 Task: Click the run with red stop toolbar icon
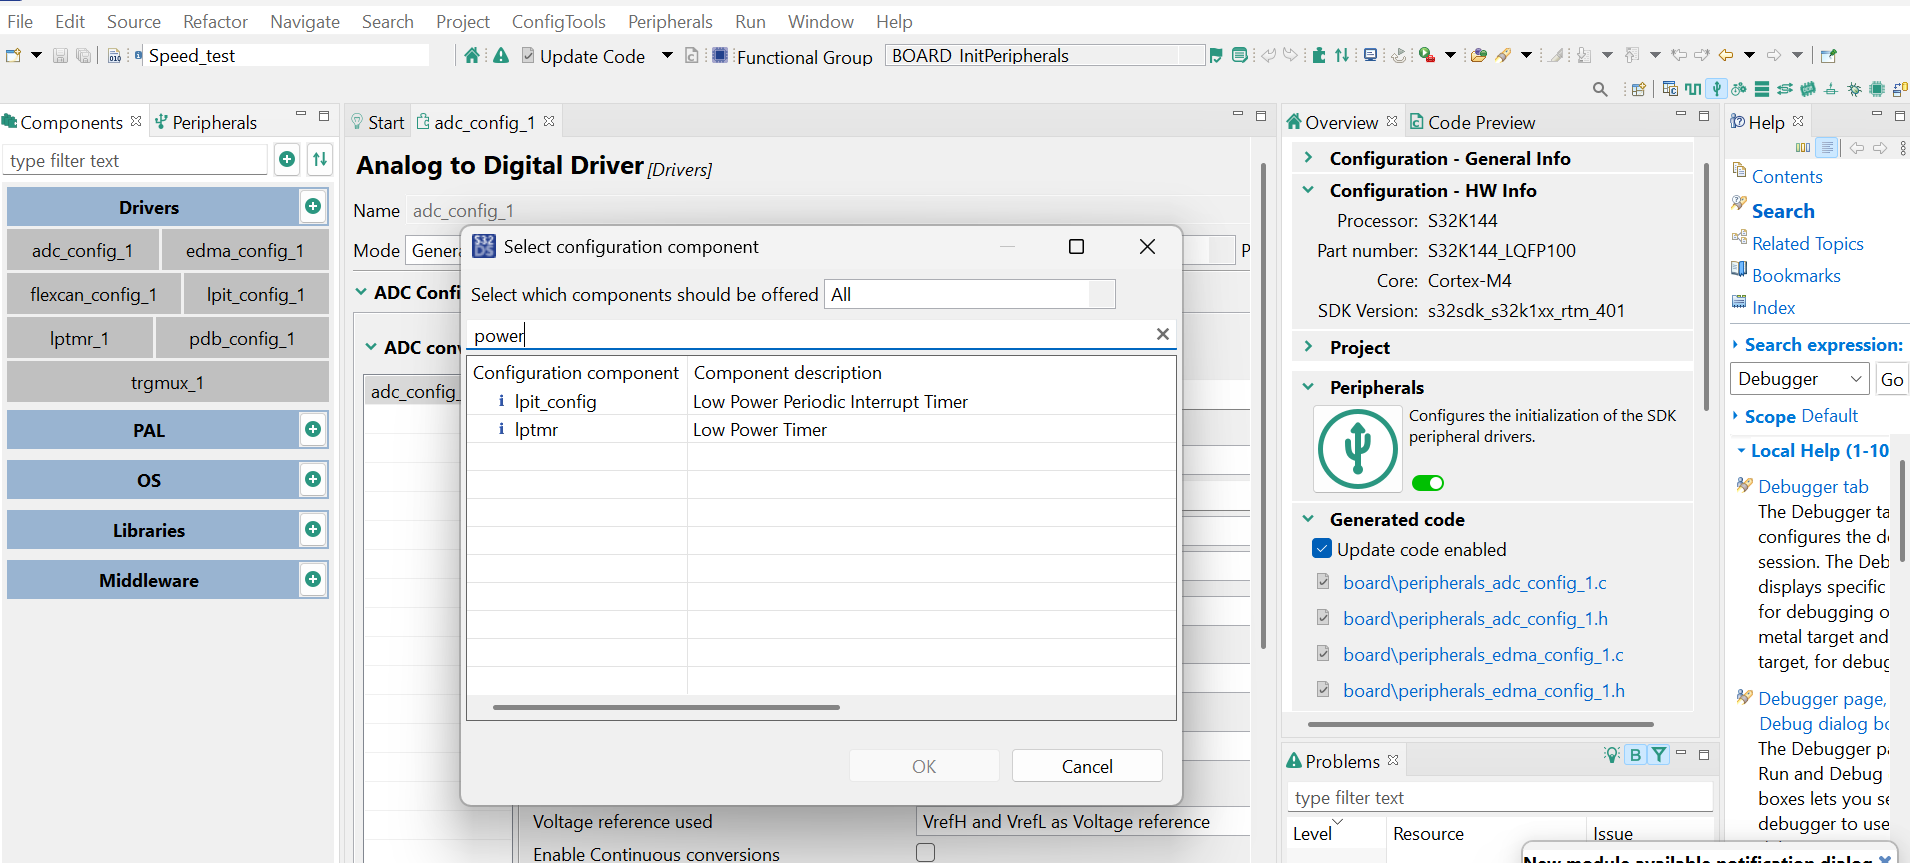(x=1427, y=56)
